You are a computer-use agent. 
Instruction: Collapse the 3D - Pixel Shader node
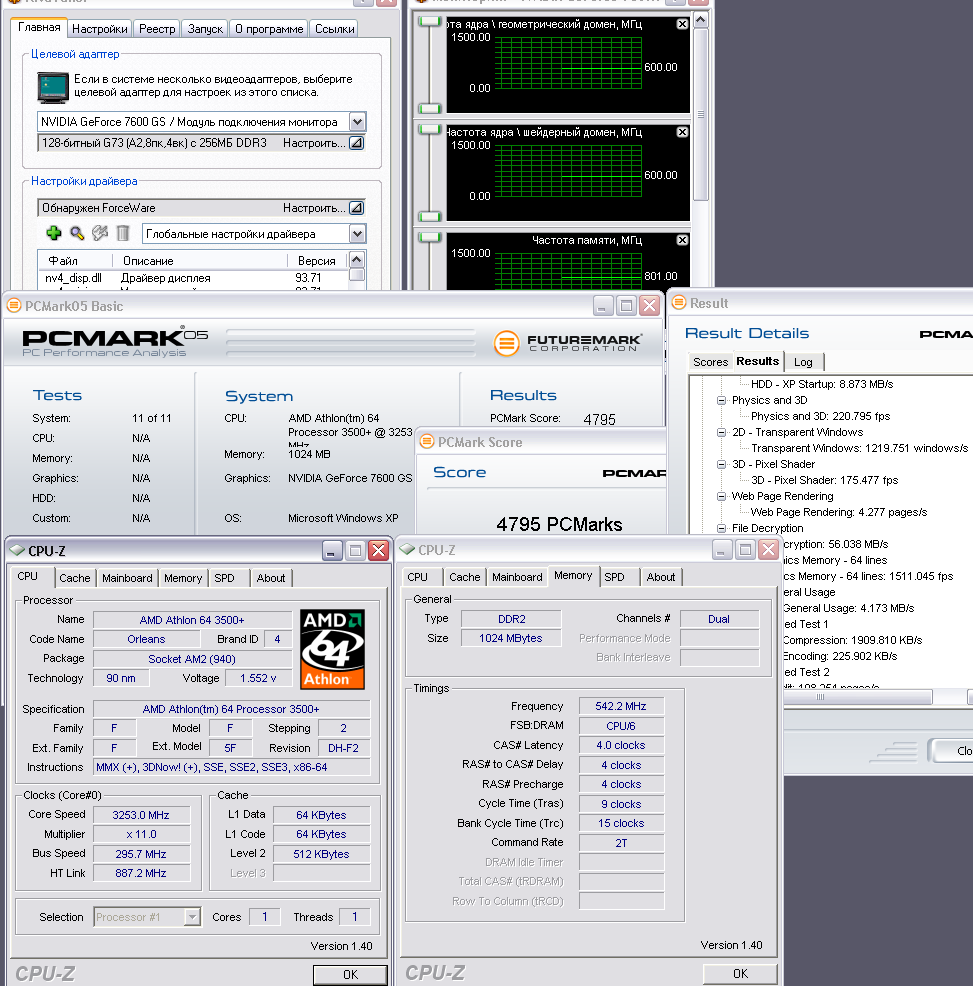721,464
